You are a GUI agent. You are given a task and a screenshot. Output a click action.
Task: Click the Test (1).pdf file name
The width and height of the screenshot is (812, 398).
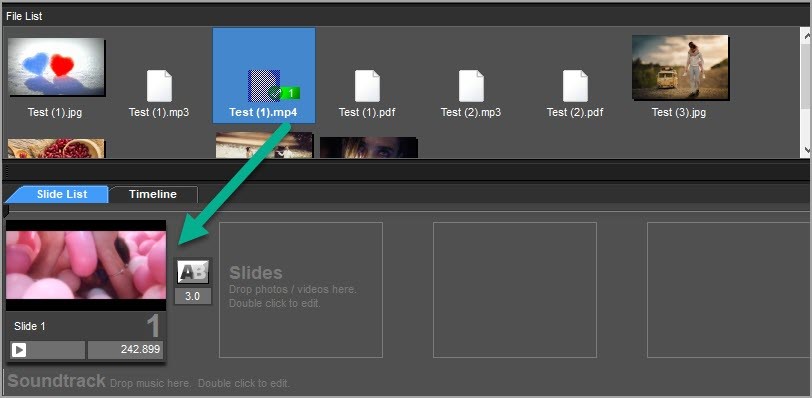[x=367, y=112]
